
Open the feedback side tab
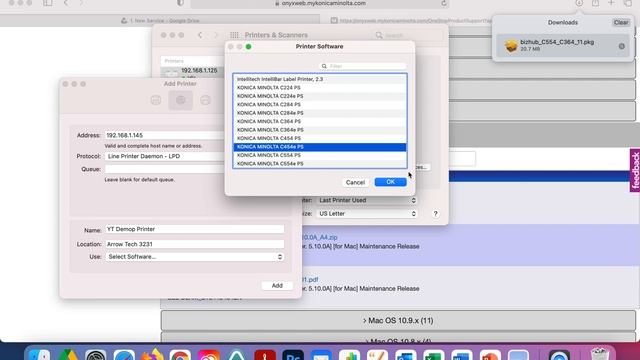[635, 170]
